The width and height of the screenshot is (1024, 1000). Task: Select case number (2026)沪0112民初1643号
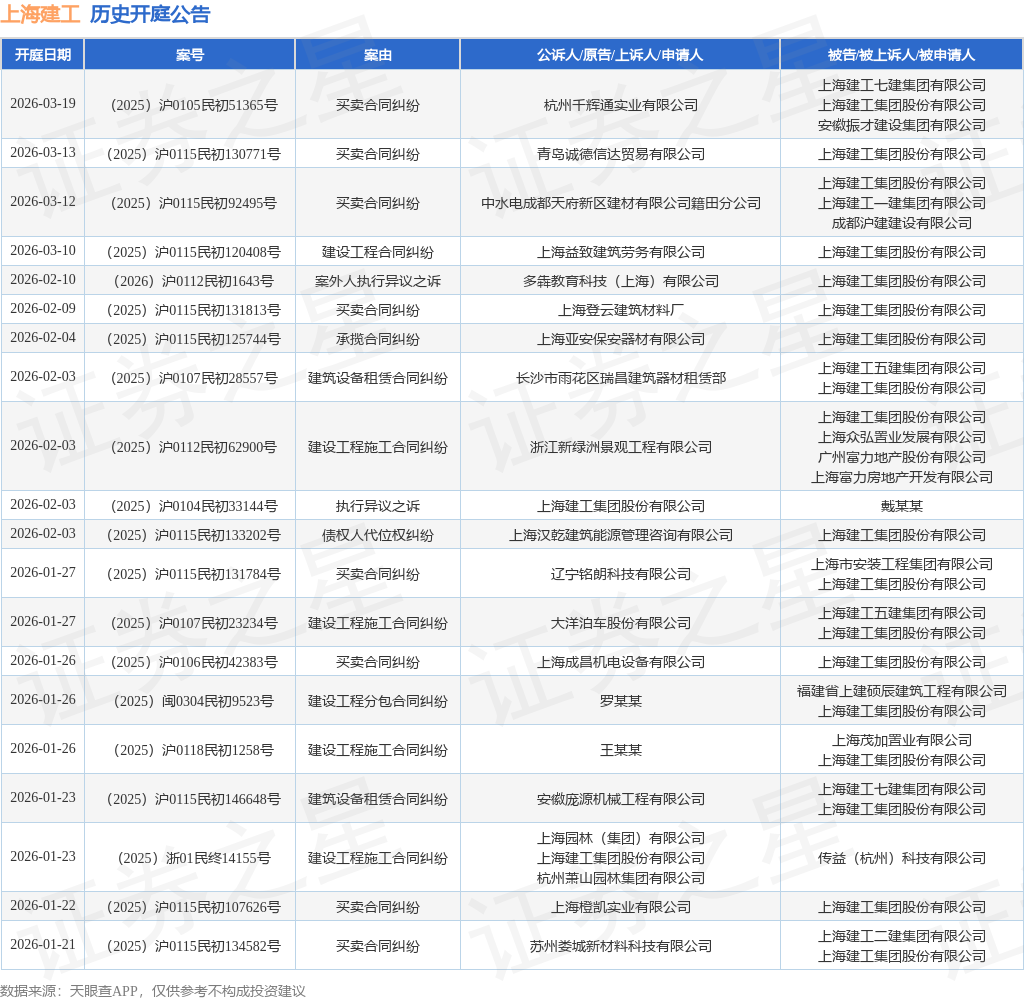[x=194, y=281]
